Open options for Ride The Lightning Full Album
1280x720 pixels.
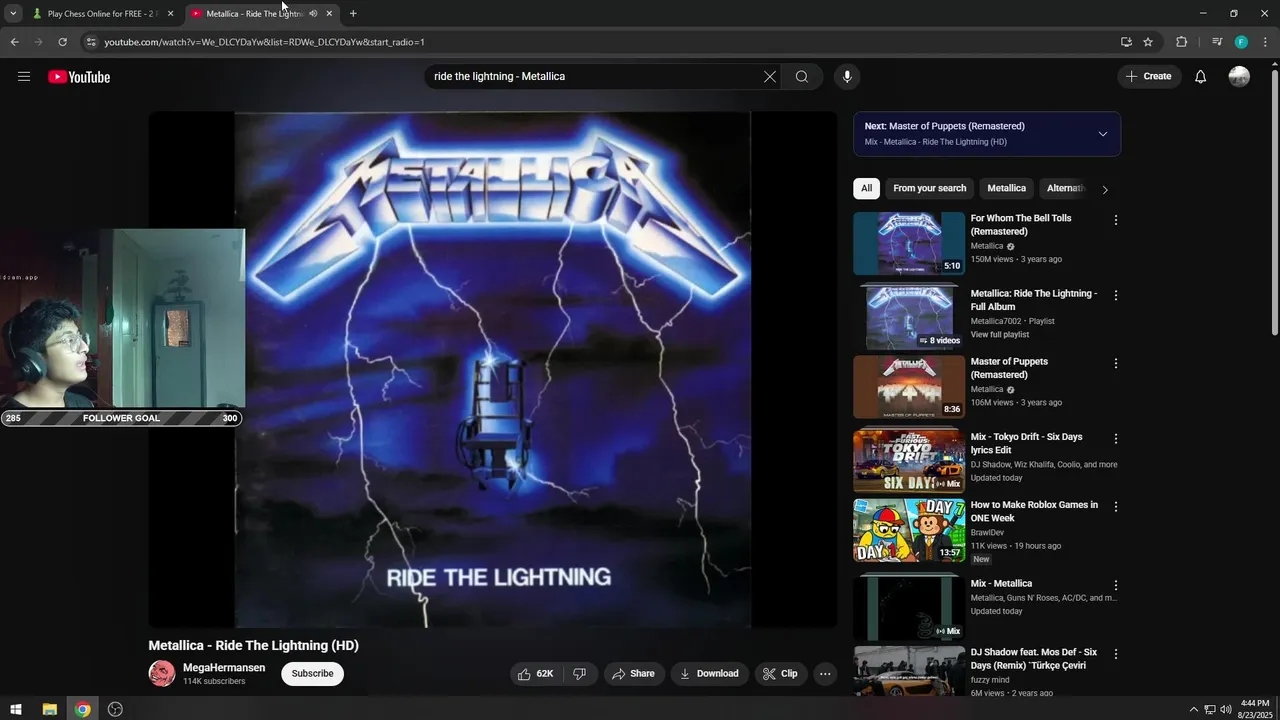click(1116, 296)
